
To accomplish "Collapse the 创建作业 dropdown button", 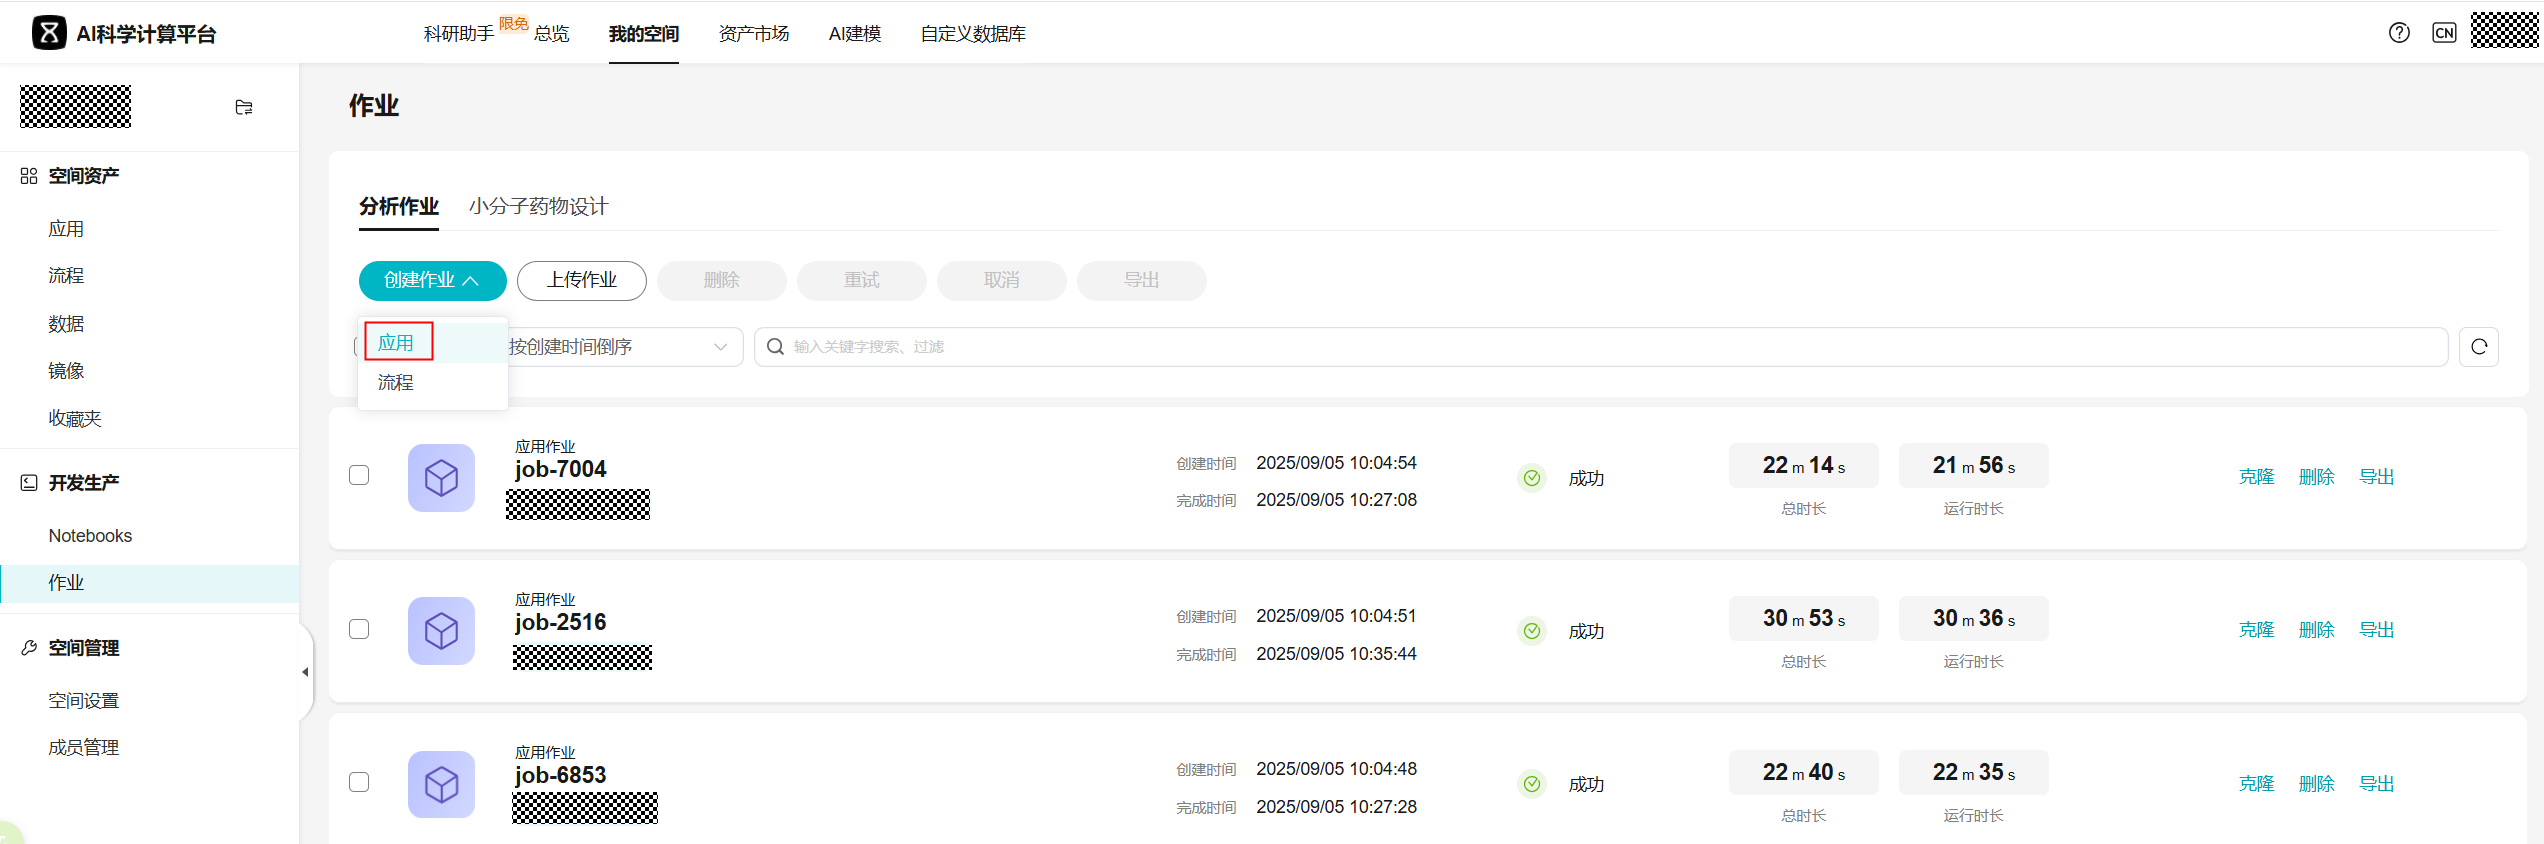I will pyautogui.click(x=432, y=280).
